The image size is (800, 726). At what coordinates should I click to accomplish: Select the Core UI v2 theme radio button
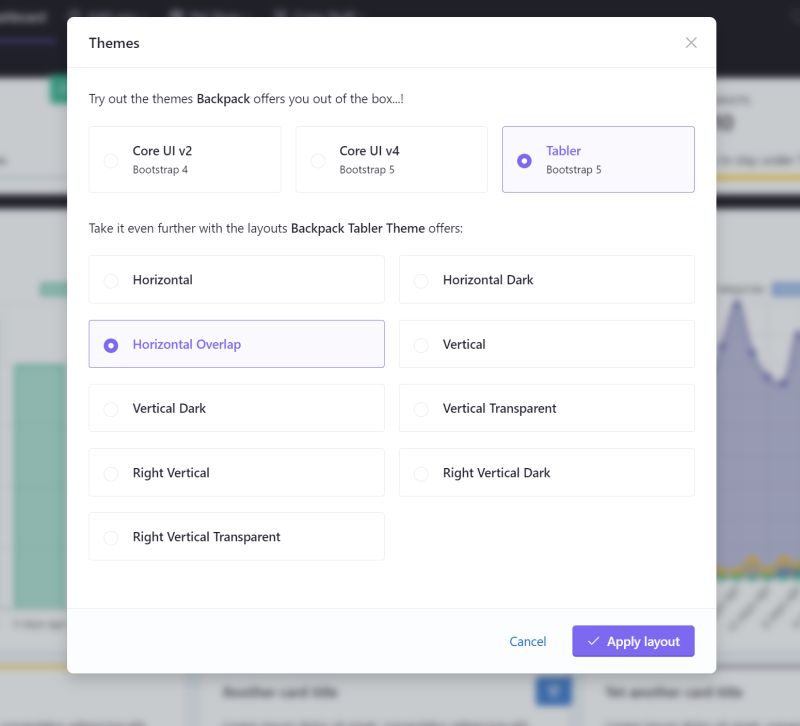110,160
